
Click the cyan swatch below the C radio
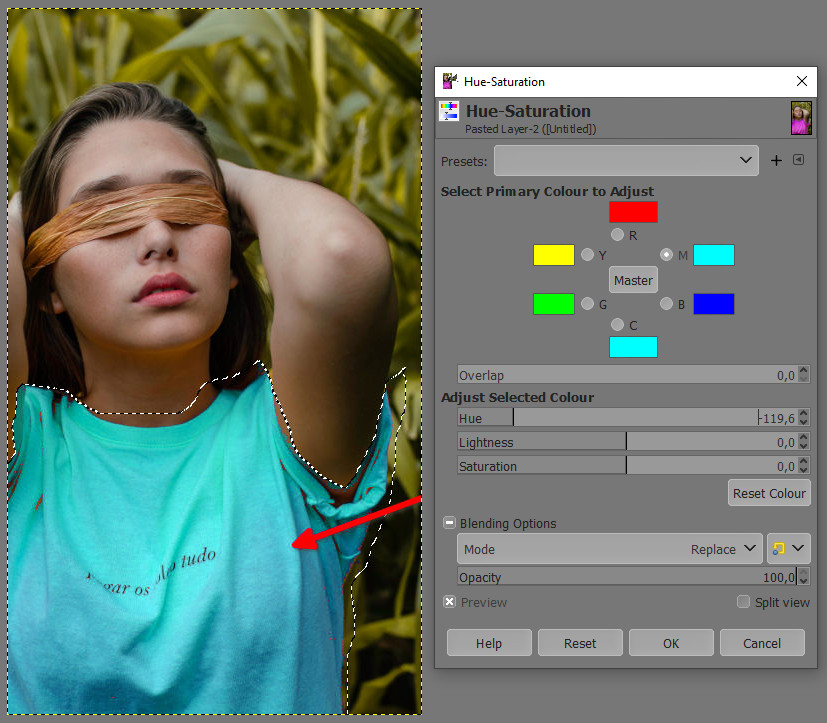(633, 347)
